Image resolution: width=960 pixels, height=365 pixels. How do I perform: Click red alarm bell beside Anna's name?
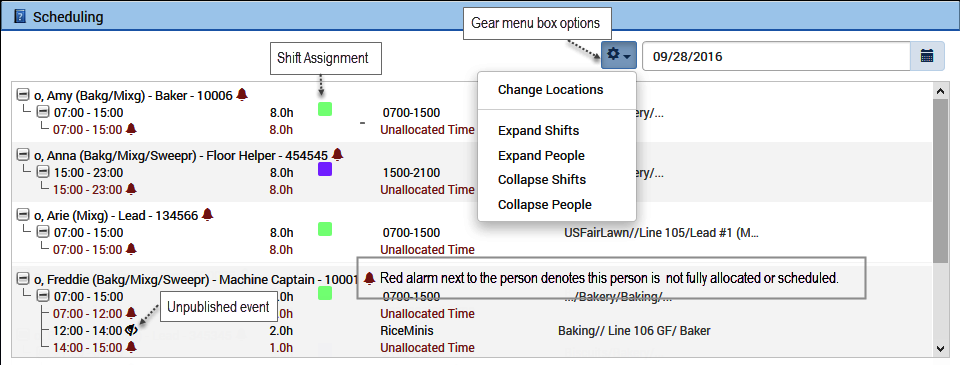(x=337, y=154)
